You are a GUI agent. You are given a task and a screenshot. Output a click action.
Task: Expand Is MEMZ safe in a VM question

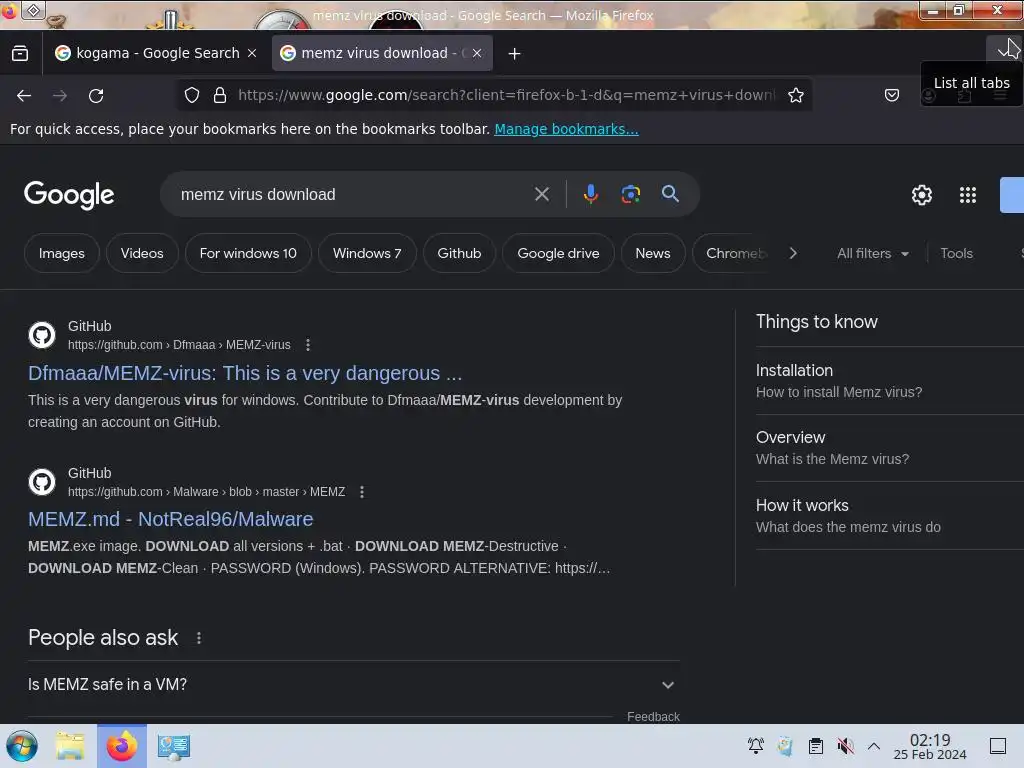354,684
